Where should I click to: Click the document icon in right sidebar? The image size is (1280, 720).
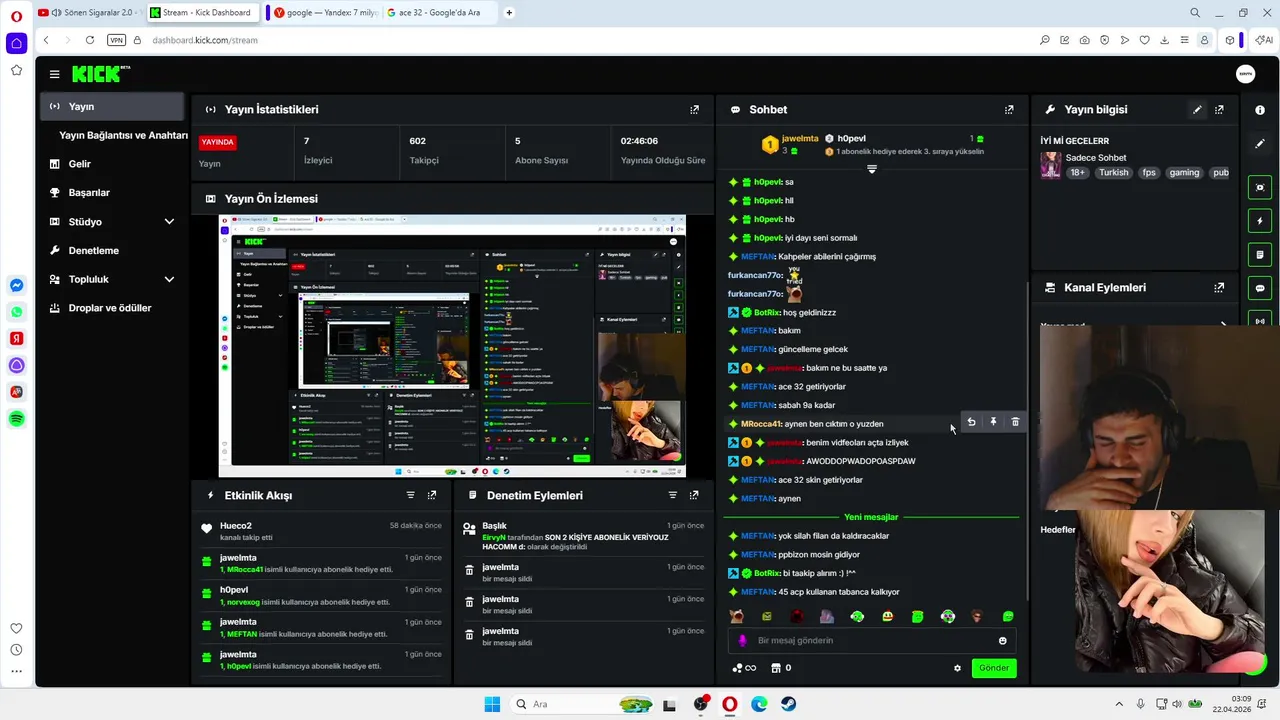(x=1260, y=254)
